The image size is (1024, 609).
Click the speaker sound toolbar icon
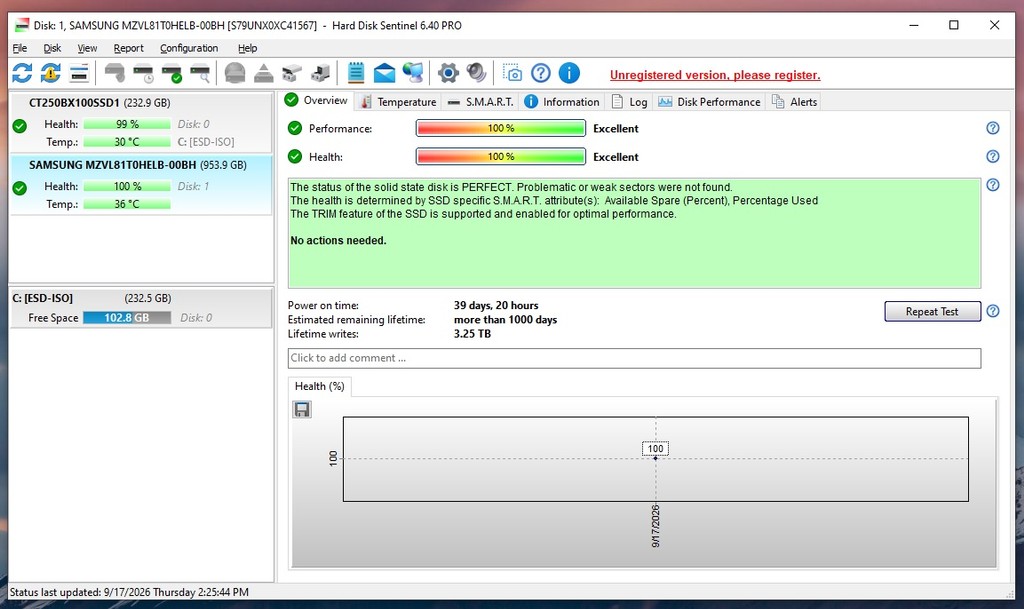click(477, 73)
